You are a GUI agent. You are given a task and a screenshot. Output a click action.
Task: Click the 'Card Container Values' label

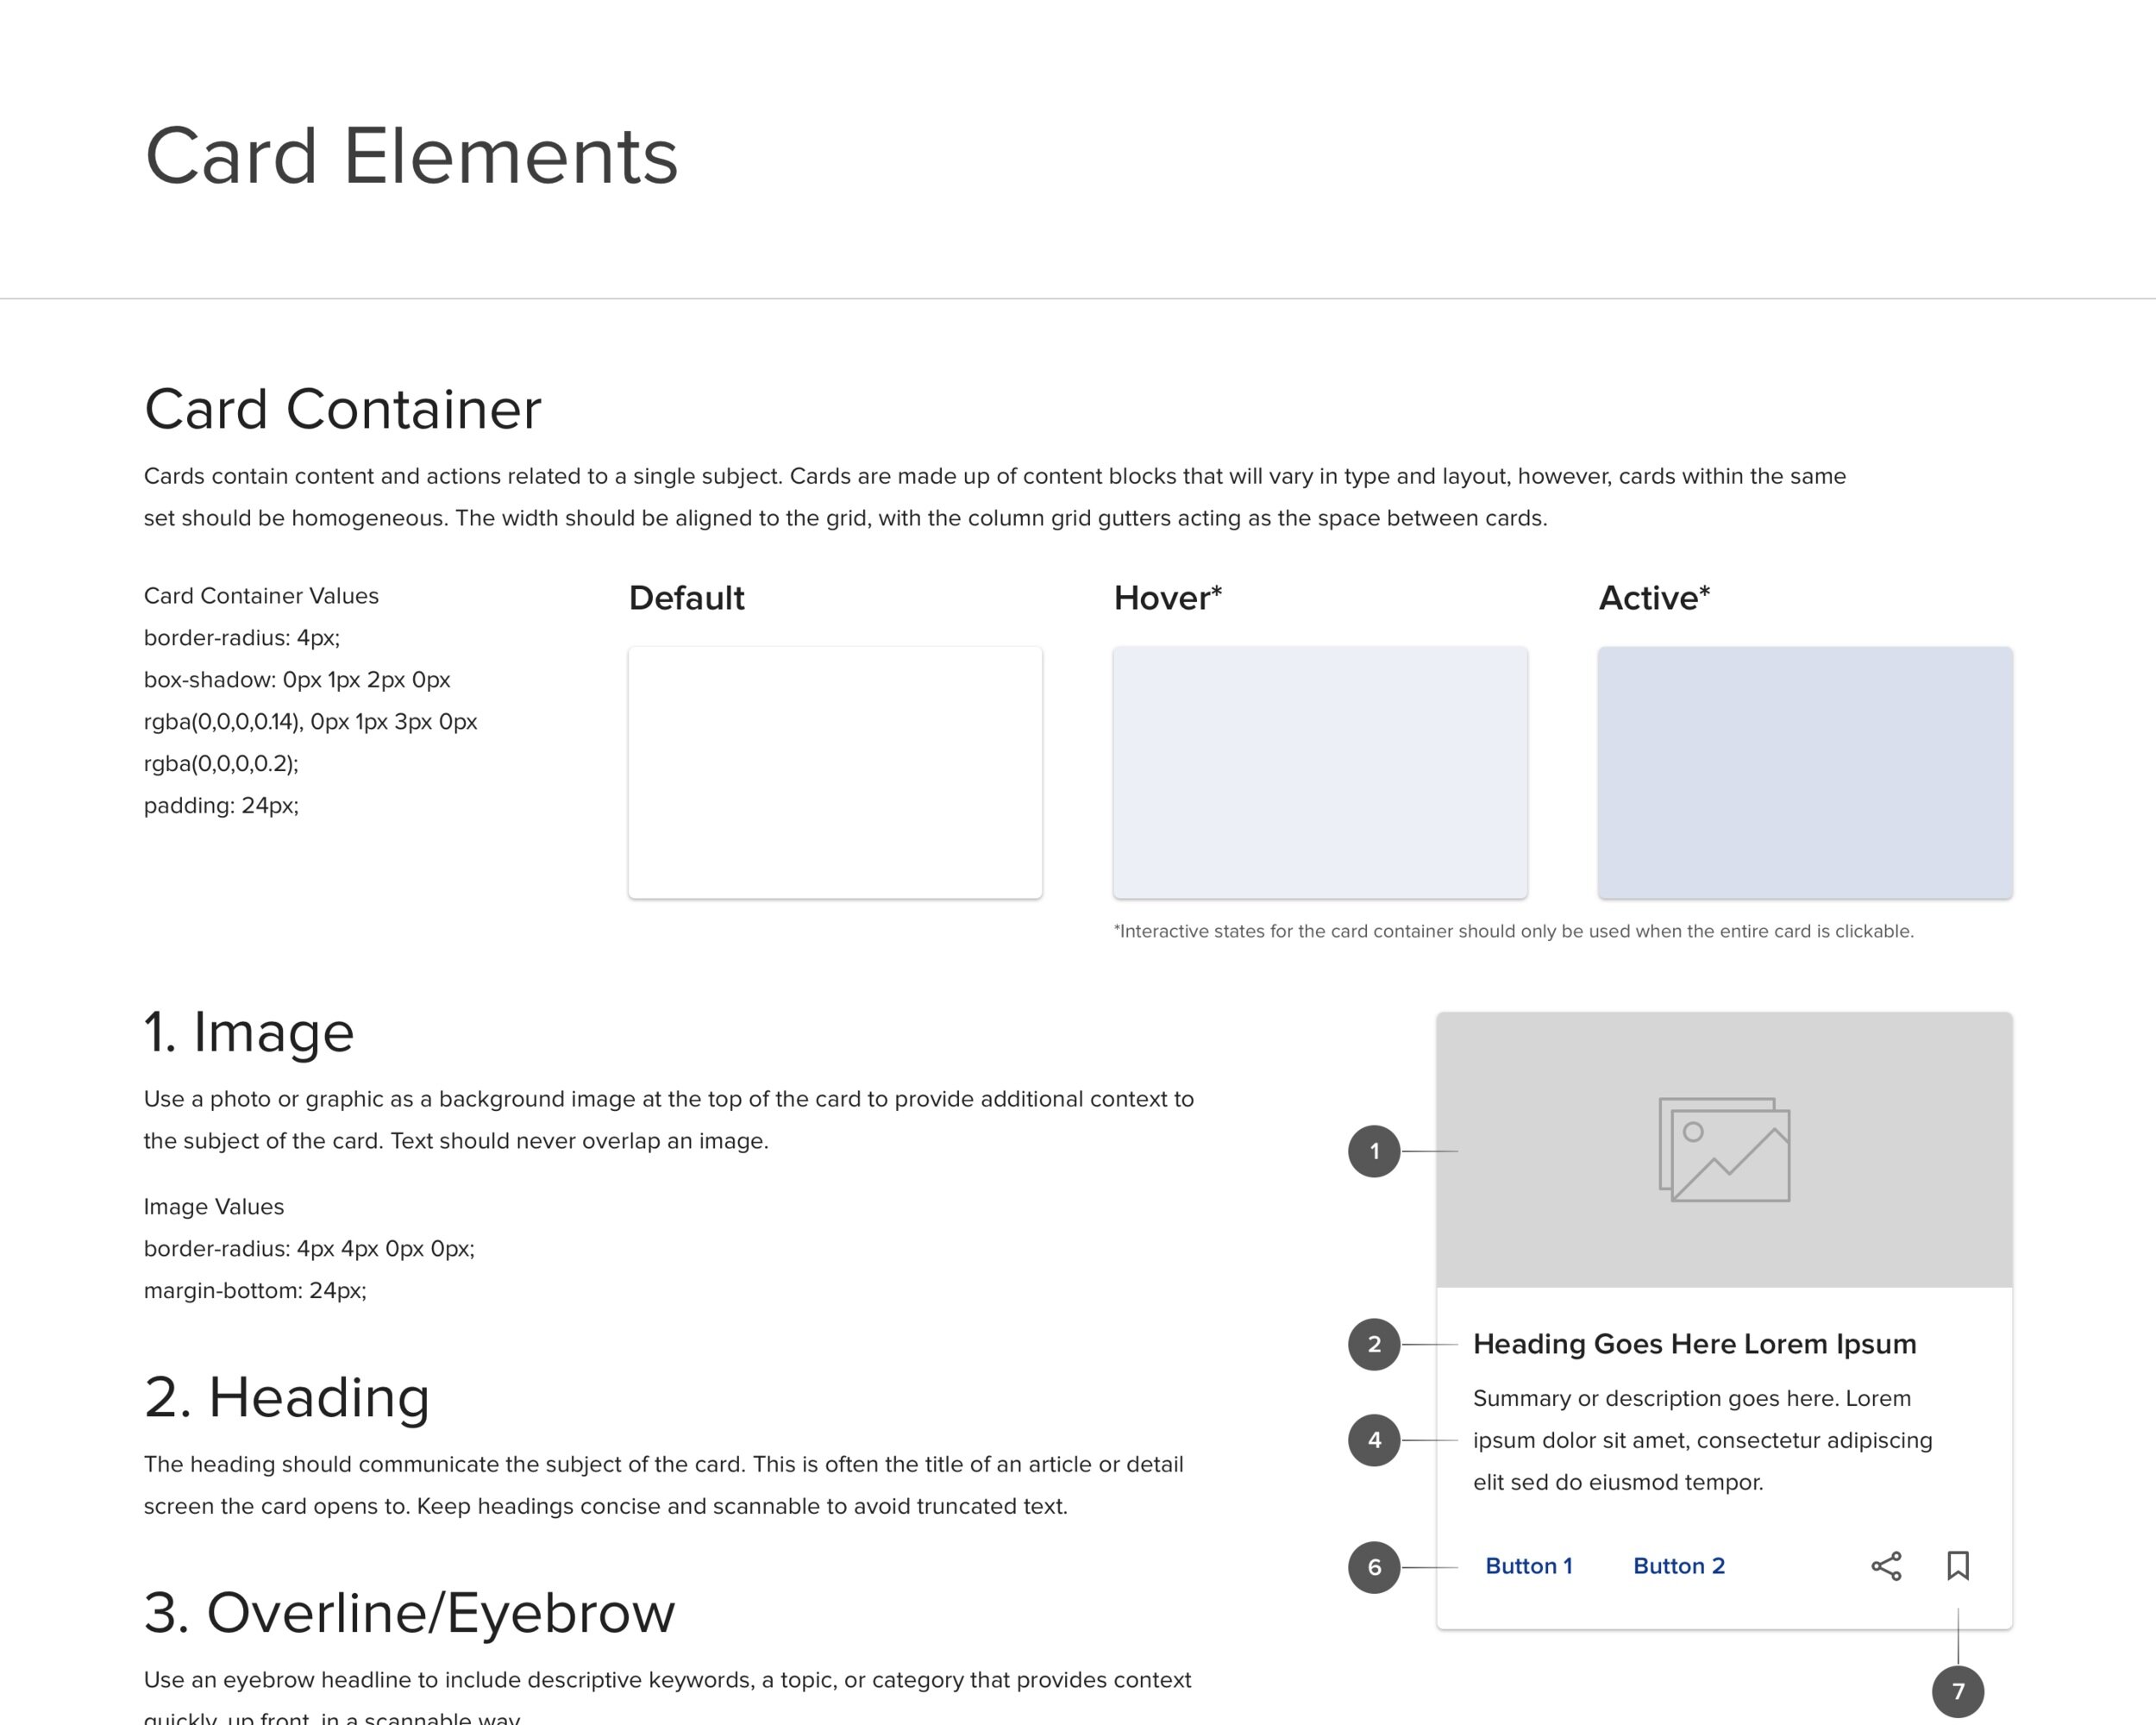pos(261,596)
